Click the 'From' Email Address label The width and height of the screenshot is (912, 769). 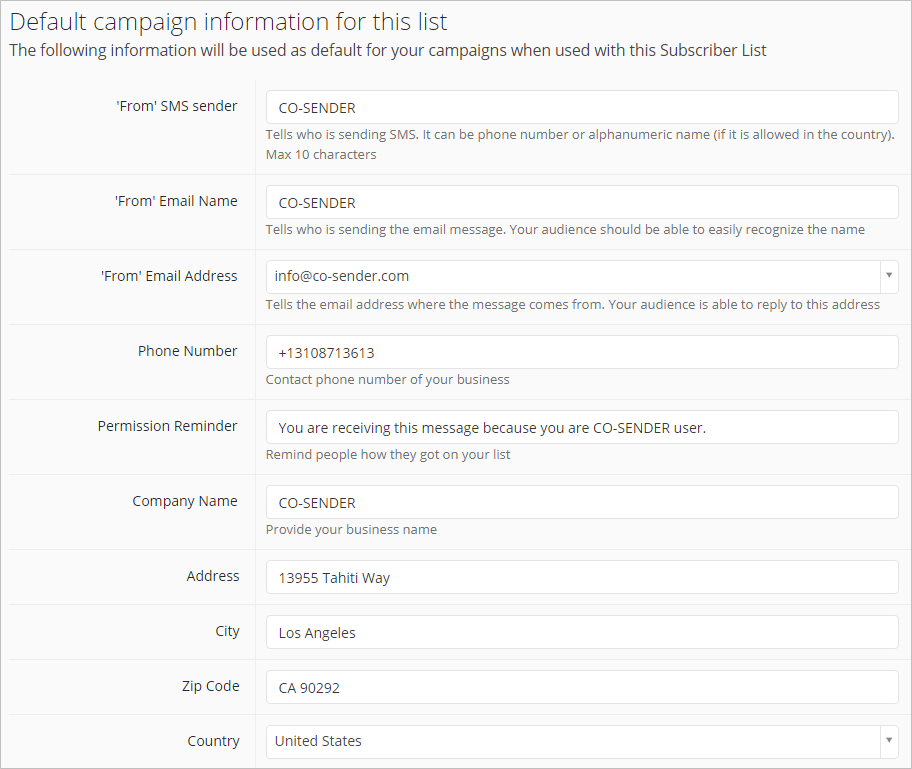[169, 276]
